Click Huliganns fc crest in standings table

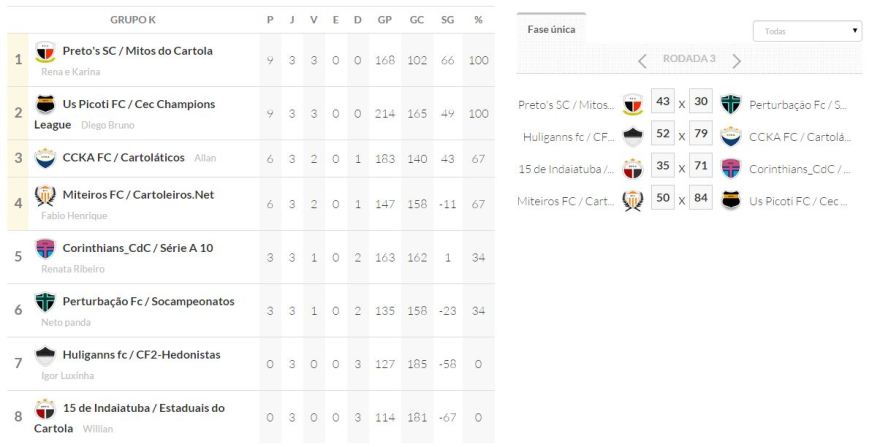tap(45, 355)
